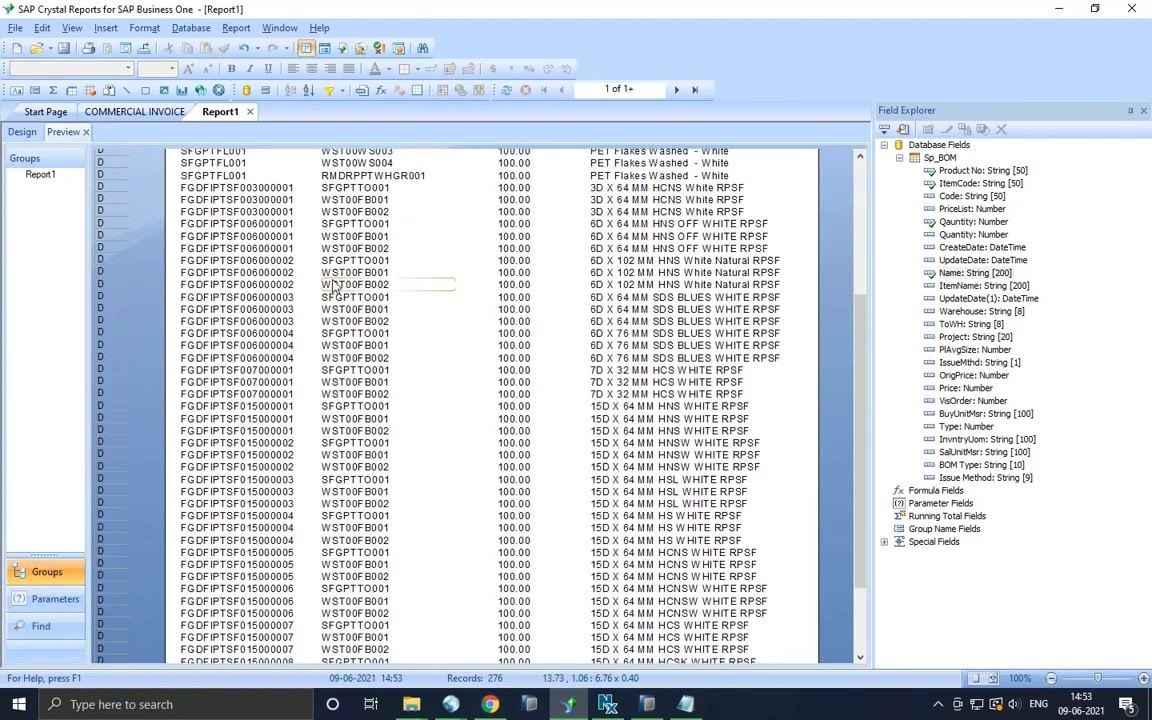The image size is (1152, 720).
Task: Toggle align center
Action: [312, 69]
